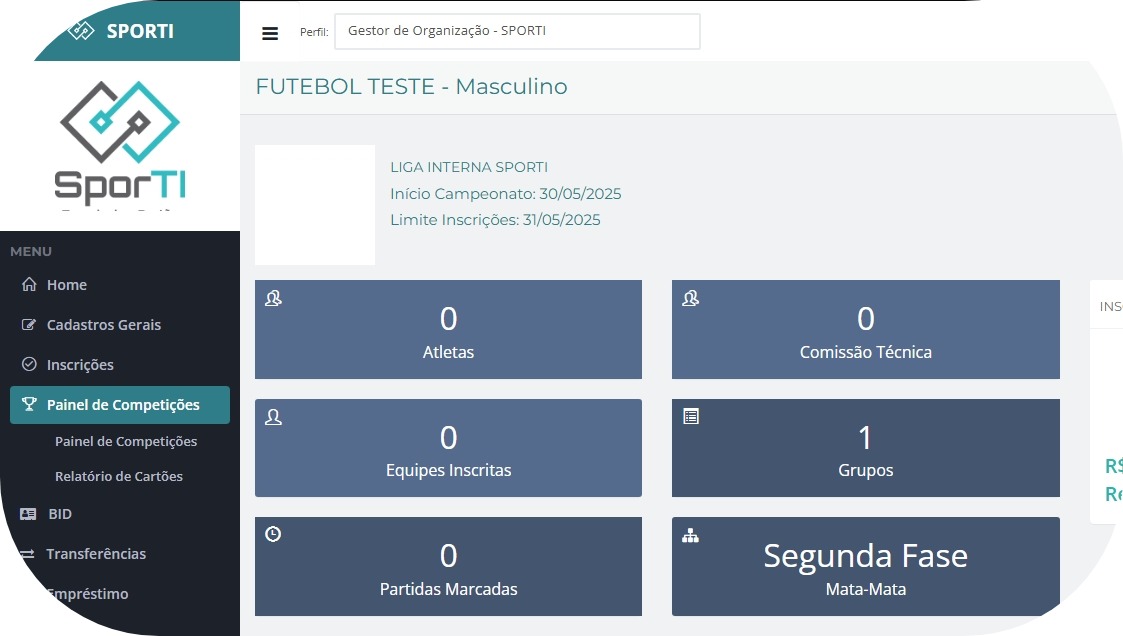This screenshot has width=1123, height=636.
Task: Click the Cadastros Gerais edit icon
Action: (x=29, y=325)
